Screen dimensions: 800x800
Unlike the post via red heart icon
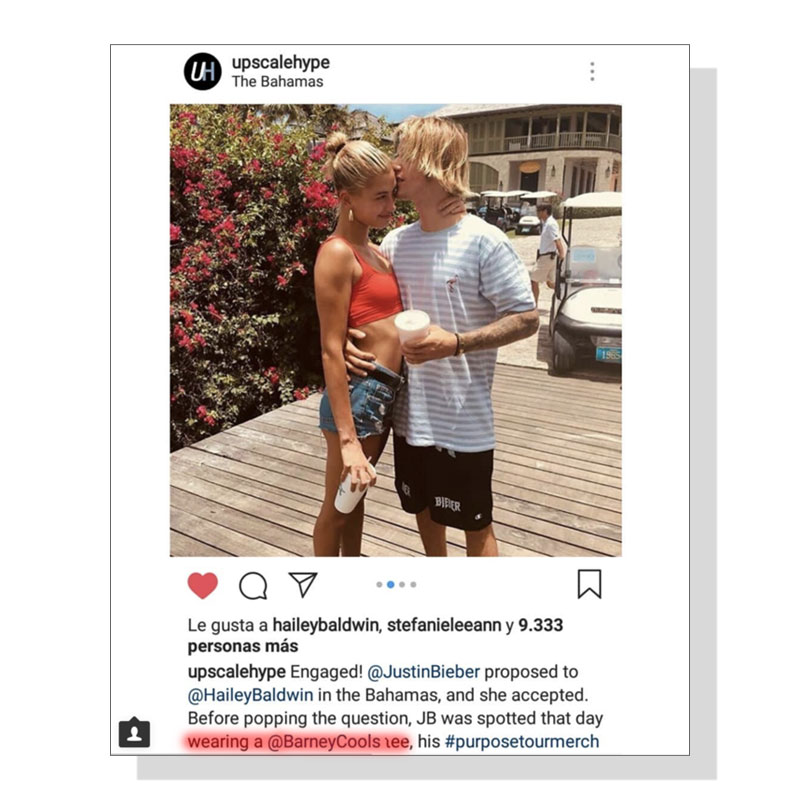(x=203, y=585)
